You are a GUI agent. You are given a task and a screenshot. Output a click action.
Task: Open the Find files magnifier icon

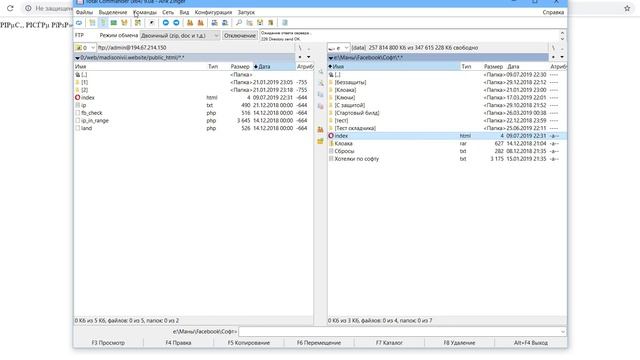[x=239, y=23]
